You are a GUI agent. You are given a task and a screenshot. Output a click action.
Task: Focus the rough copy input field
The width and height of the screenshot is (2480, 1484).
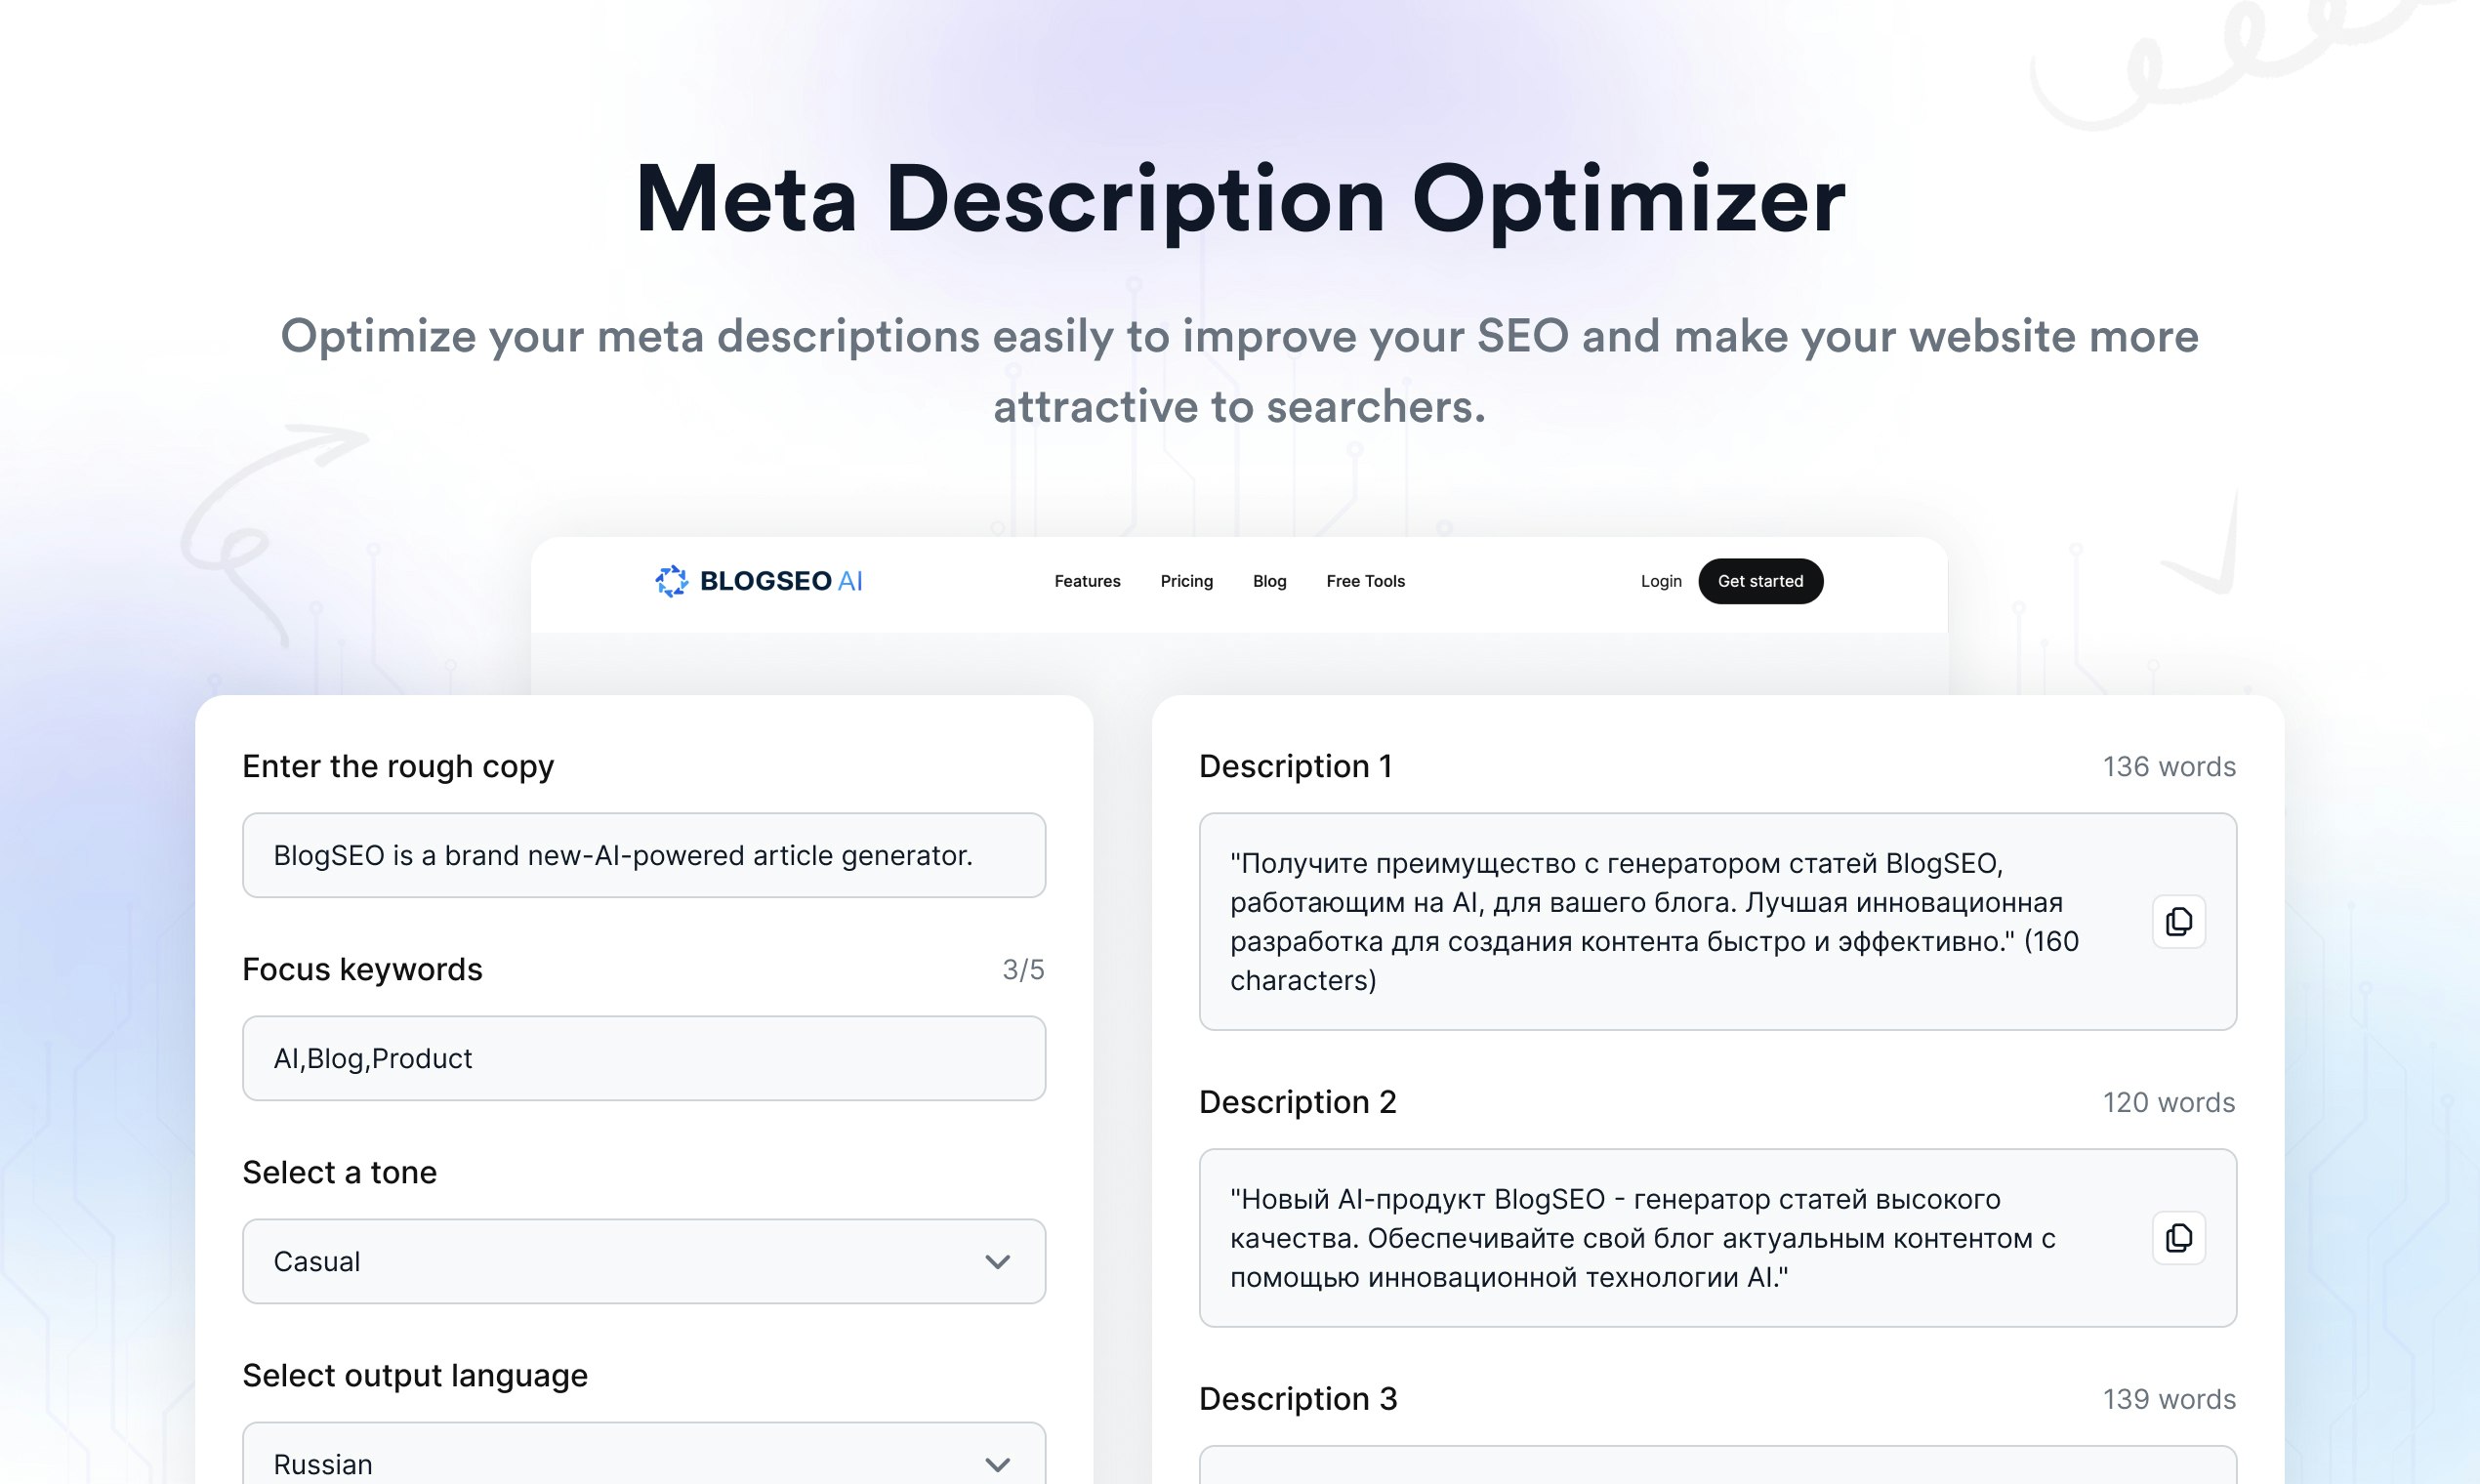pos(643,855)
